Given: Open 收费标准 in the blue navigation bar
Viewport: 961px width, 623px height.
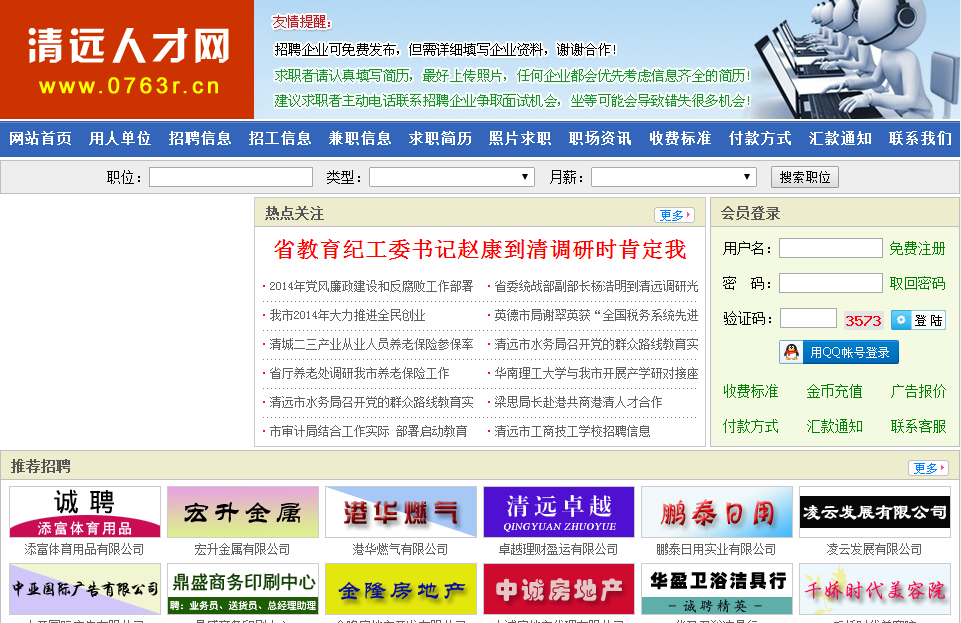Looking at the screenshot, I should coord(680,138).
